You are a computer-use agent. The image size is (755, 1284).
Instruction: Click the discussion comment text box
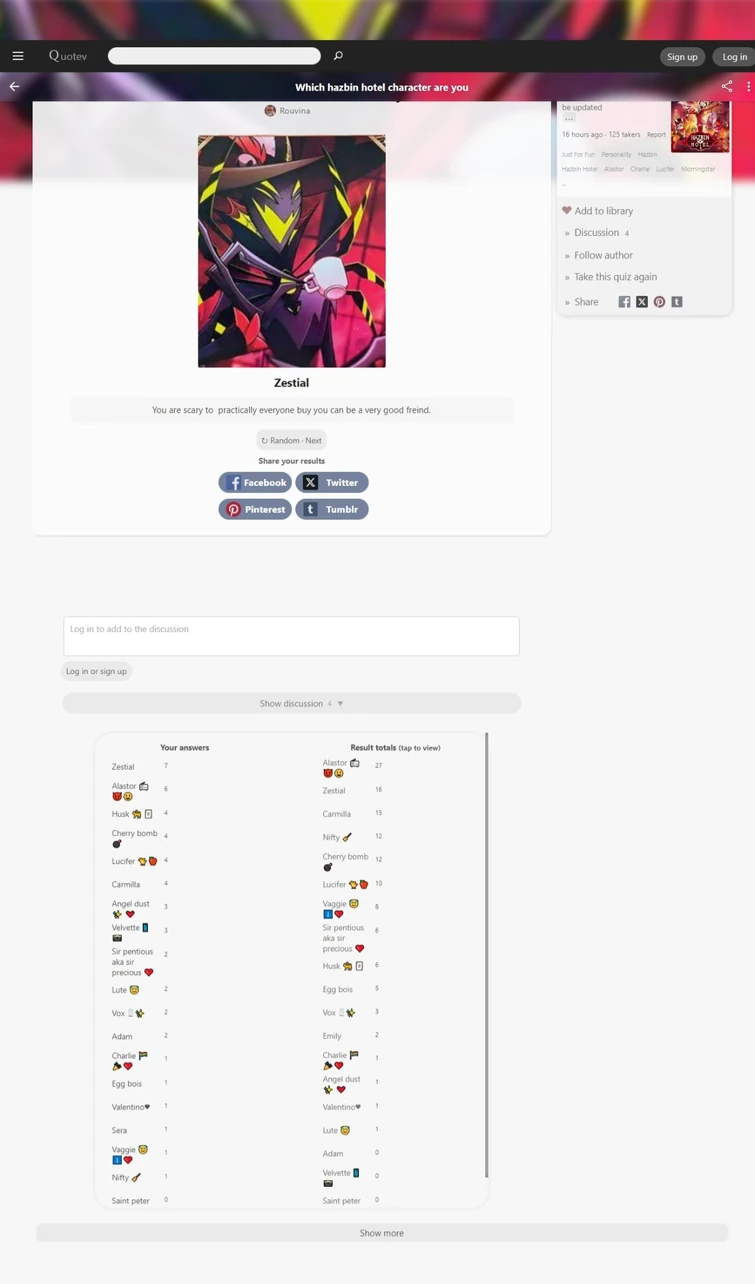pos(291,636)
